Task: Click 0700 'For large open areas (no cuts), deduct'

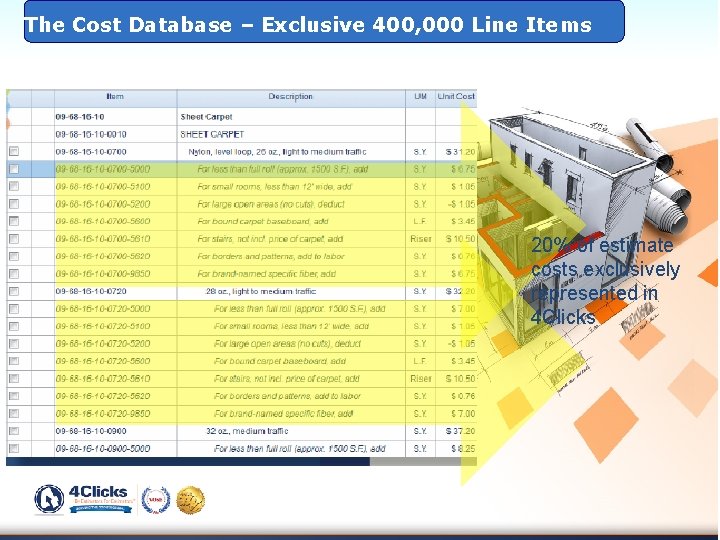Action: pyautogui.click(x=271, y=204)
